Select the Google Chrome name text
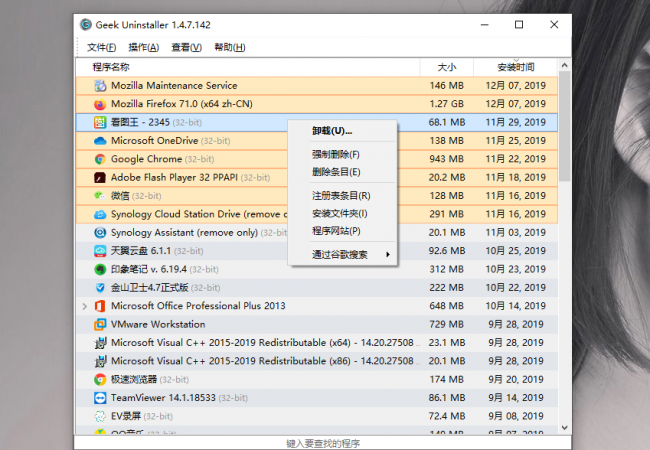The width and height of the screenshot is (650, 450). pyautogui.click(x=146, y=159)
